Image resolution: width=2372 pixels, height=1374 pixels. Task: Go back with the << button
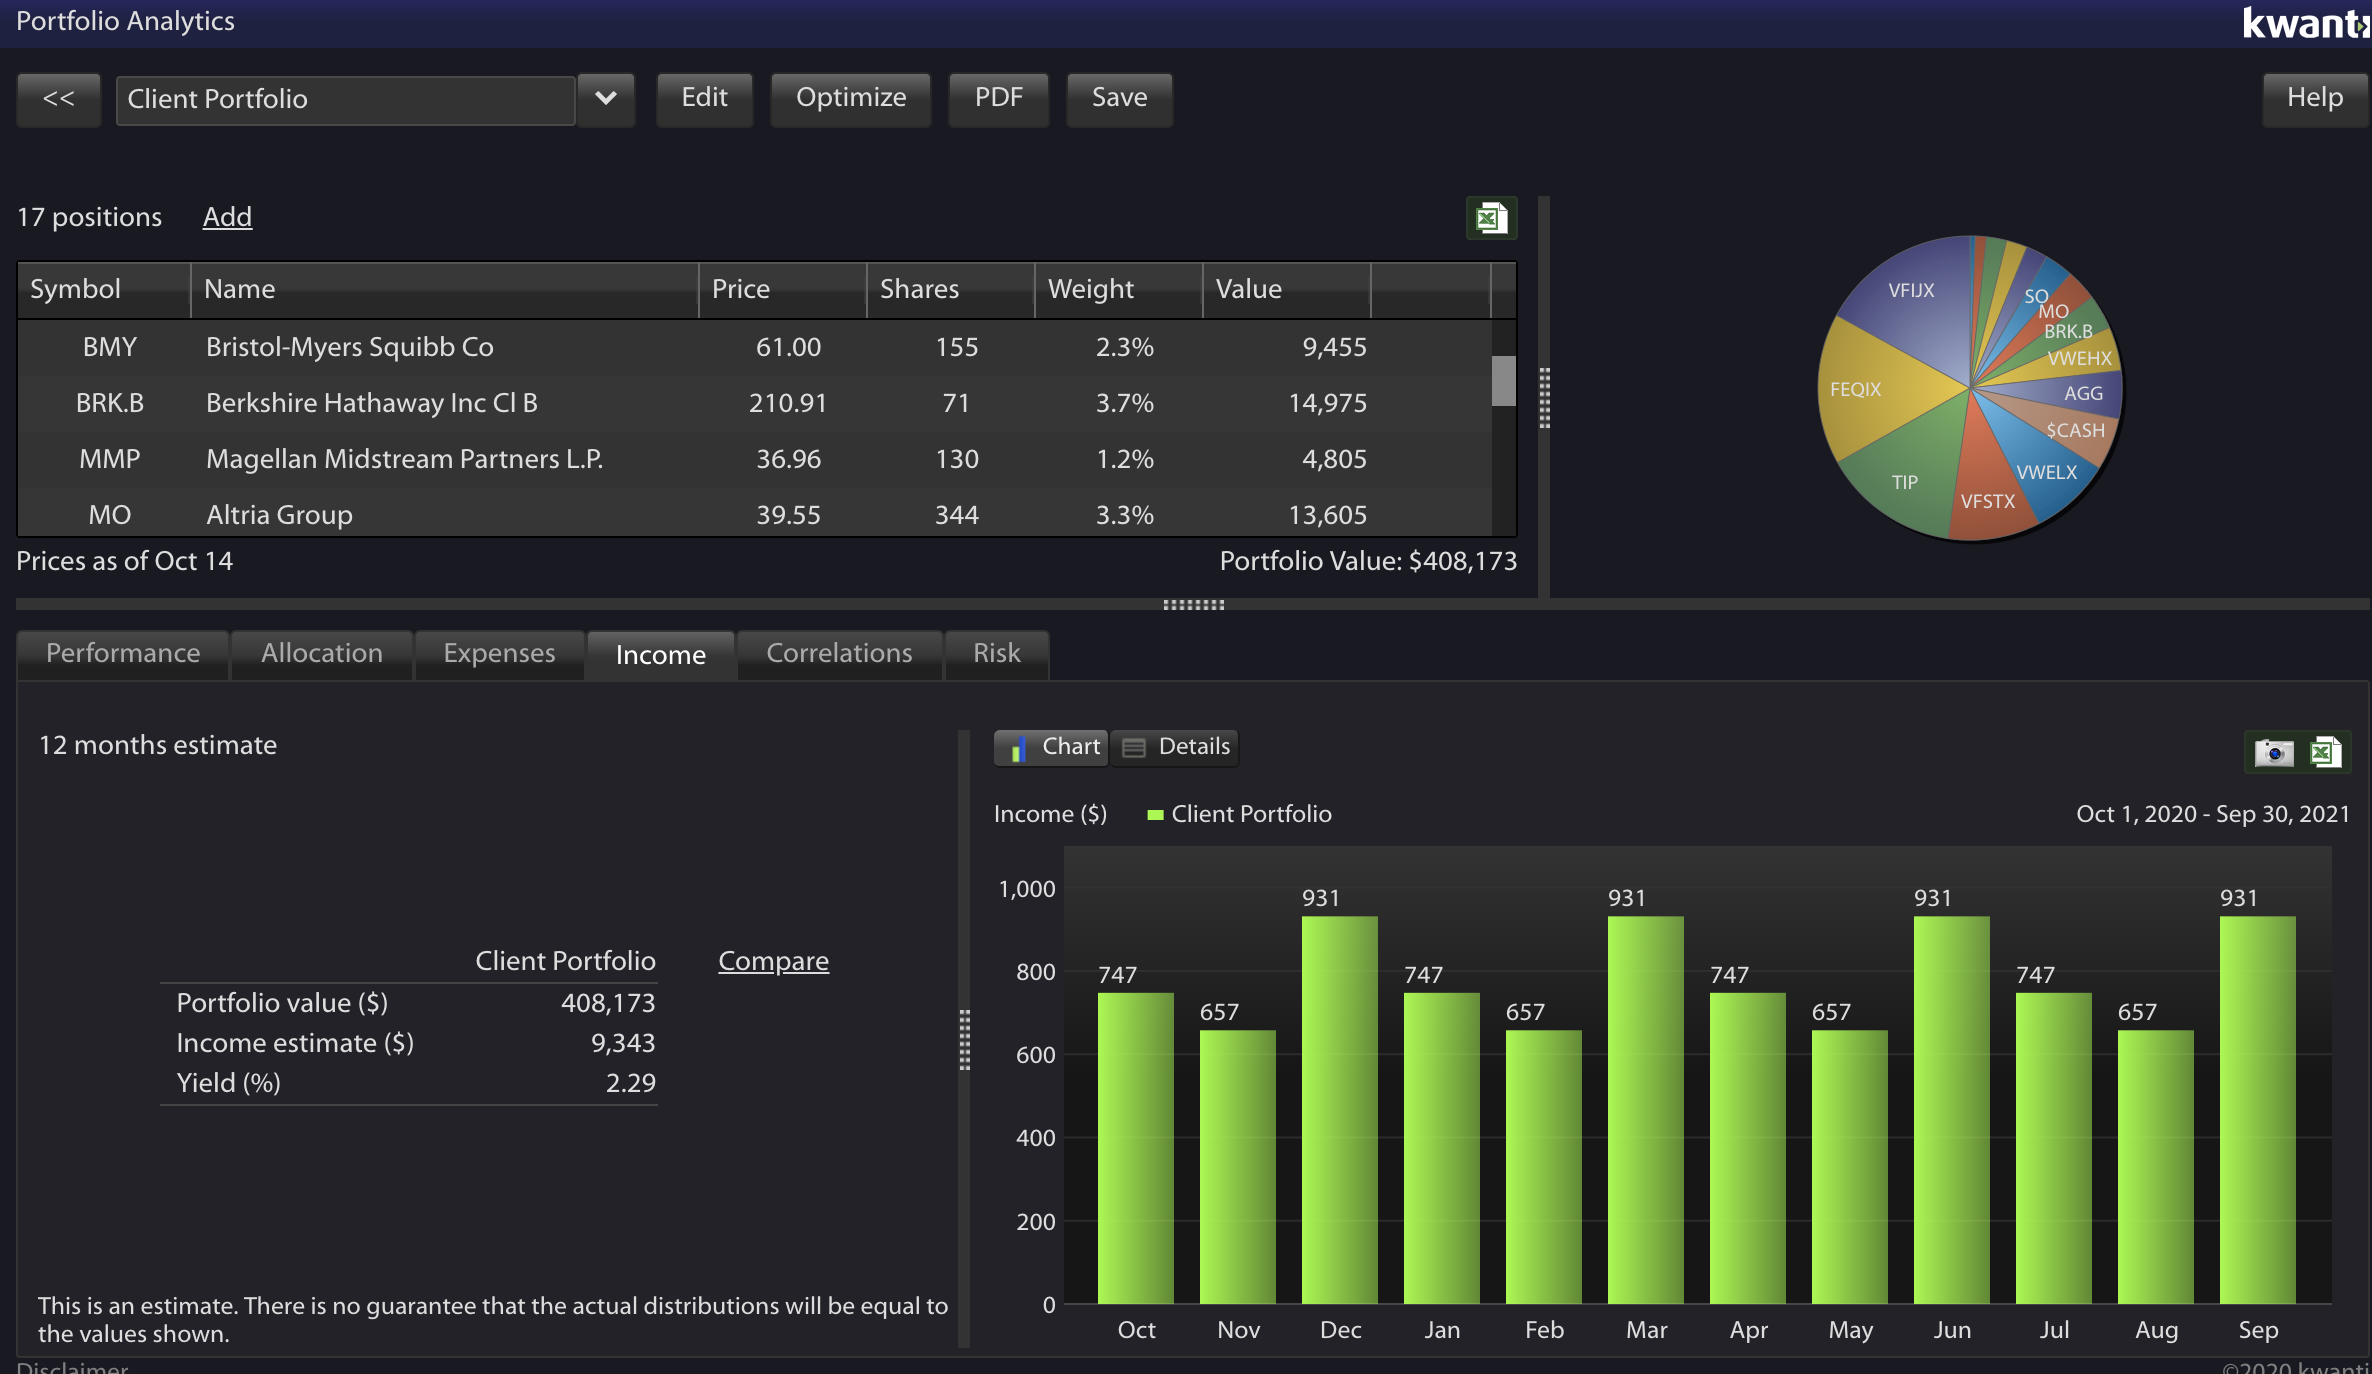59,99
